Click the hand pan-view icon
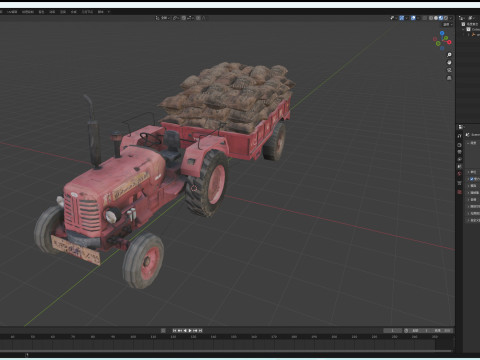Screen dimensions: 480x360 pyautogui.click(x=449, y=62)
